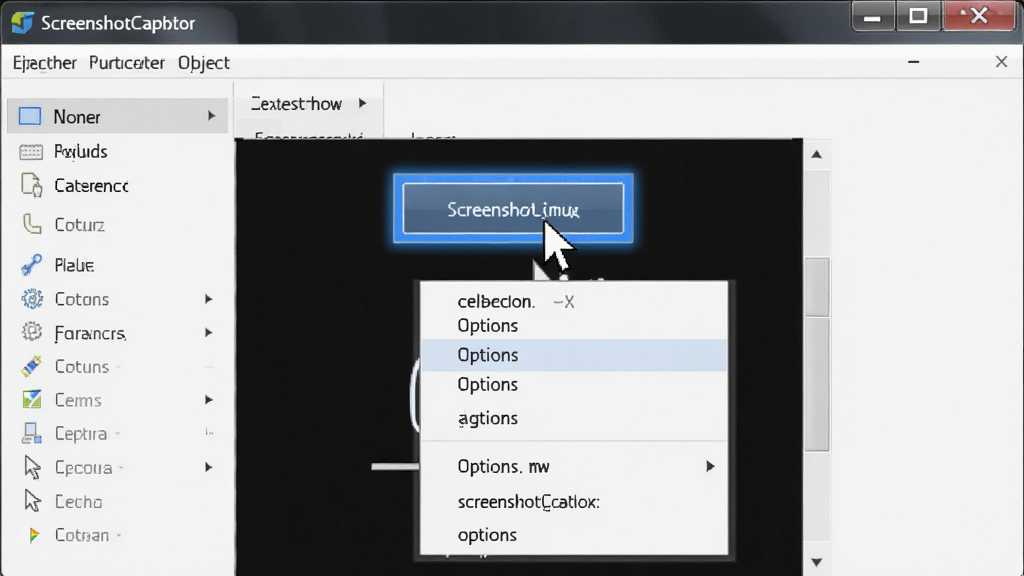Click the inner panel minimize dash button
Viewport: 1024px width, 576px height.
pos(914,62)
